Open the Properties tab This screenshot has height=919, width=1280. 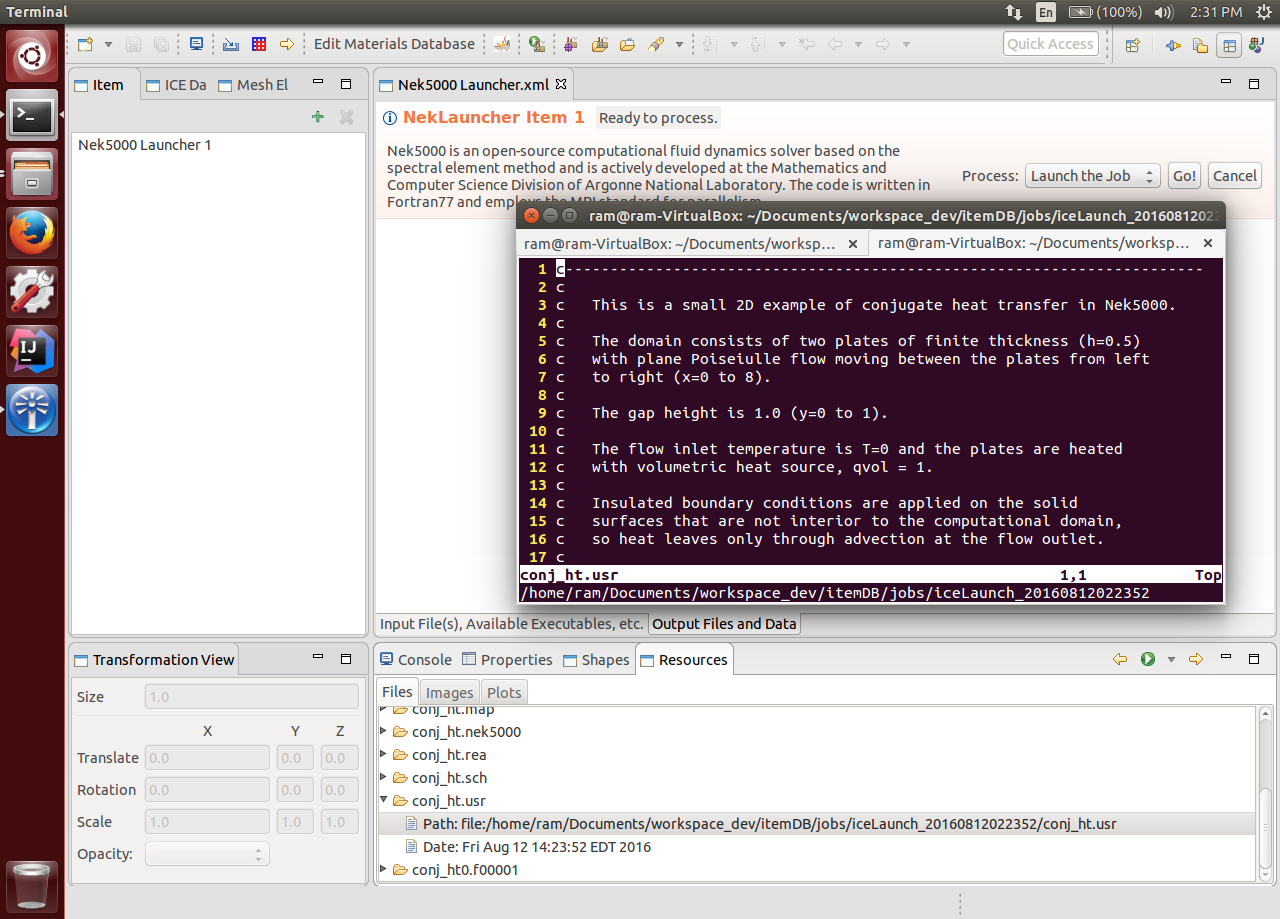point(507,660)
